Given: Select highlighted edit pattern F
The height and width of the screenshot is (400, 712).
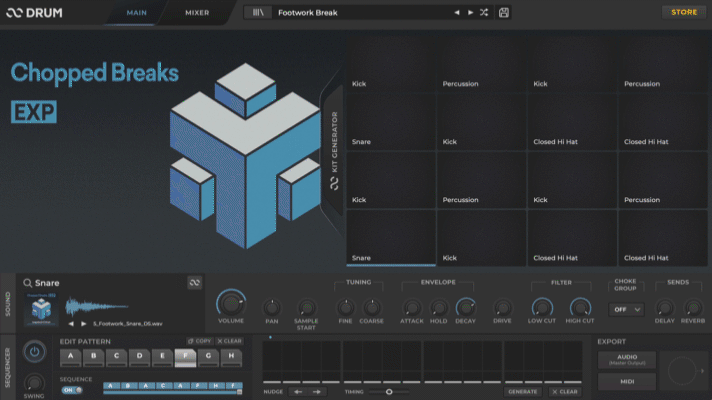Looking at the screenshot, I should 185,357.
